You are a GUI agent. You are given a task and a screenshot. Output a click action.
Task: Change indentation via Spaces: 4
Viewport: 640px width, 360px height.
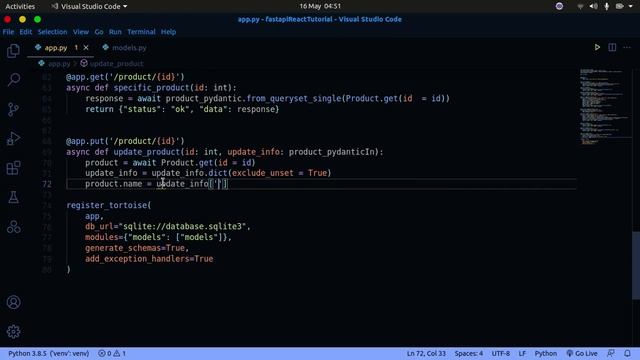pos(469,353)
